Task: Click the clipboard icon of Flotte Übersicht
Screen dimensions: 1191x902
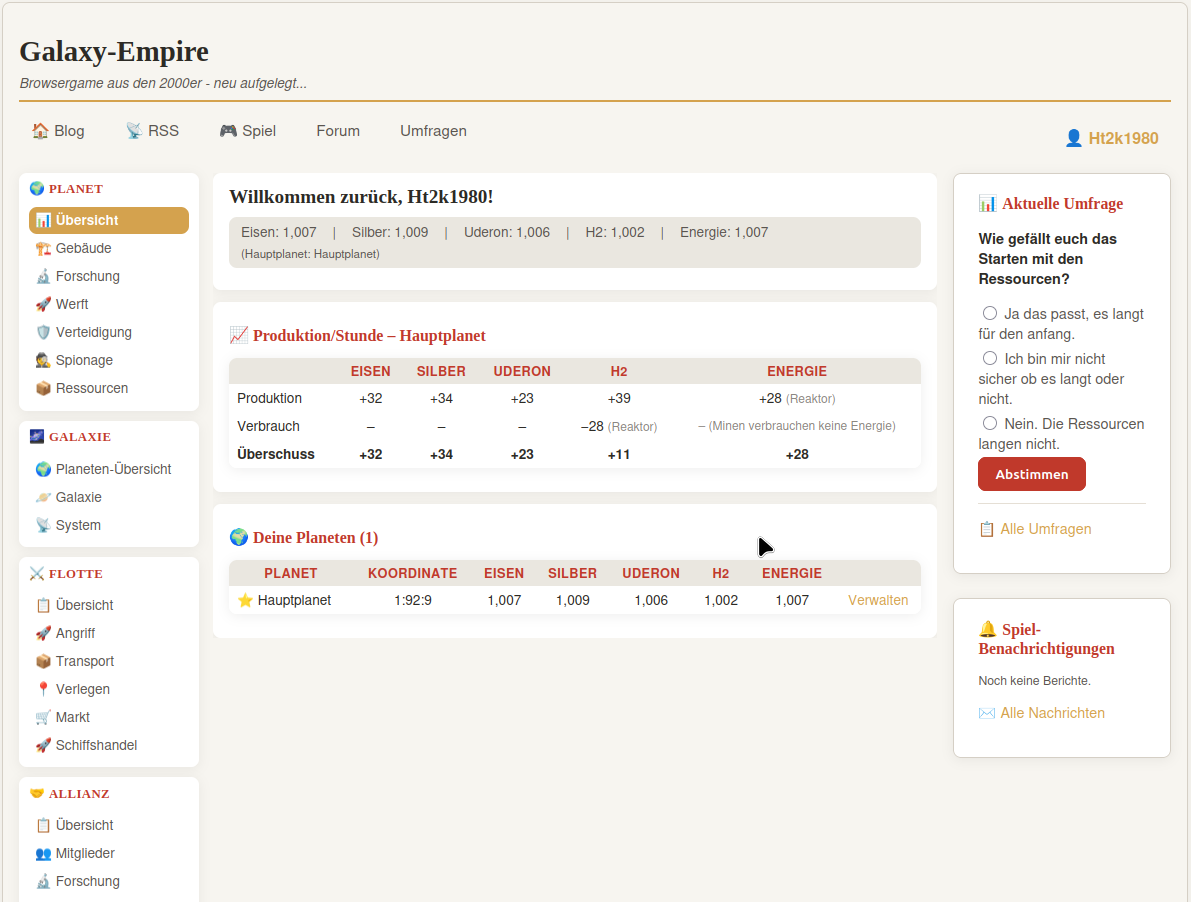Action: pyautogui.click(x=43, y=605)
